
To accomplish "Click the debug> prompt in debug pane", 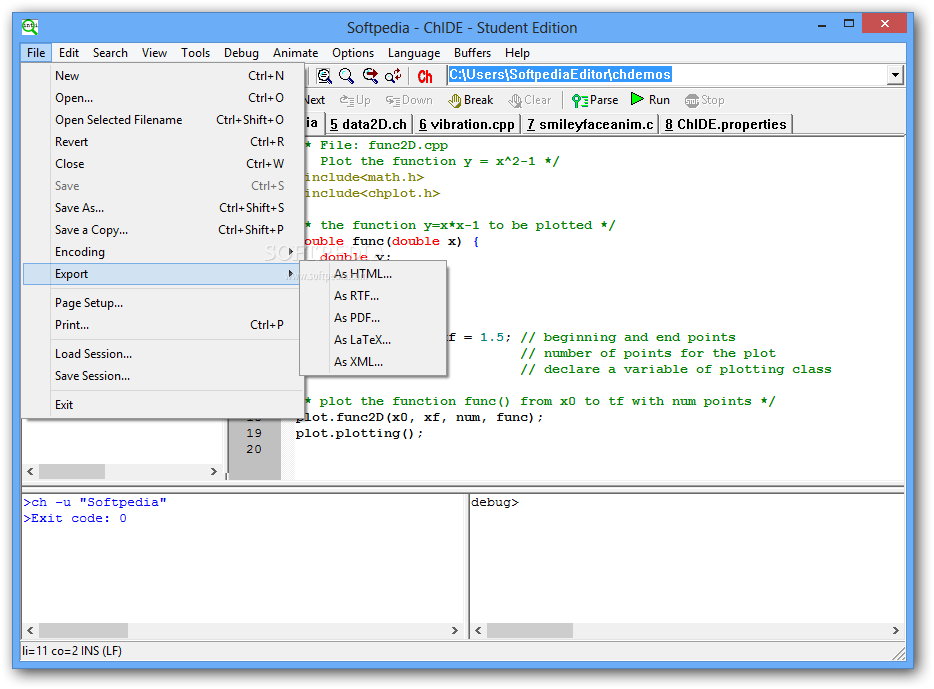I will [x=495, y=502].
